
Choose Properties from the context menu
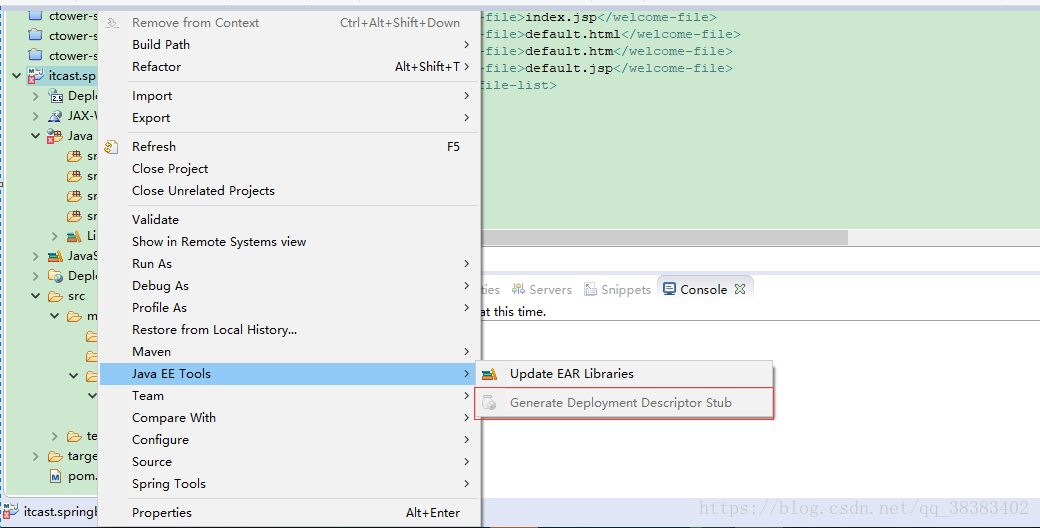point(162,513)
